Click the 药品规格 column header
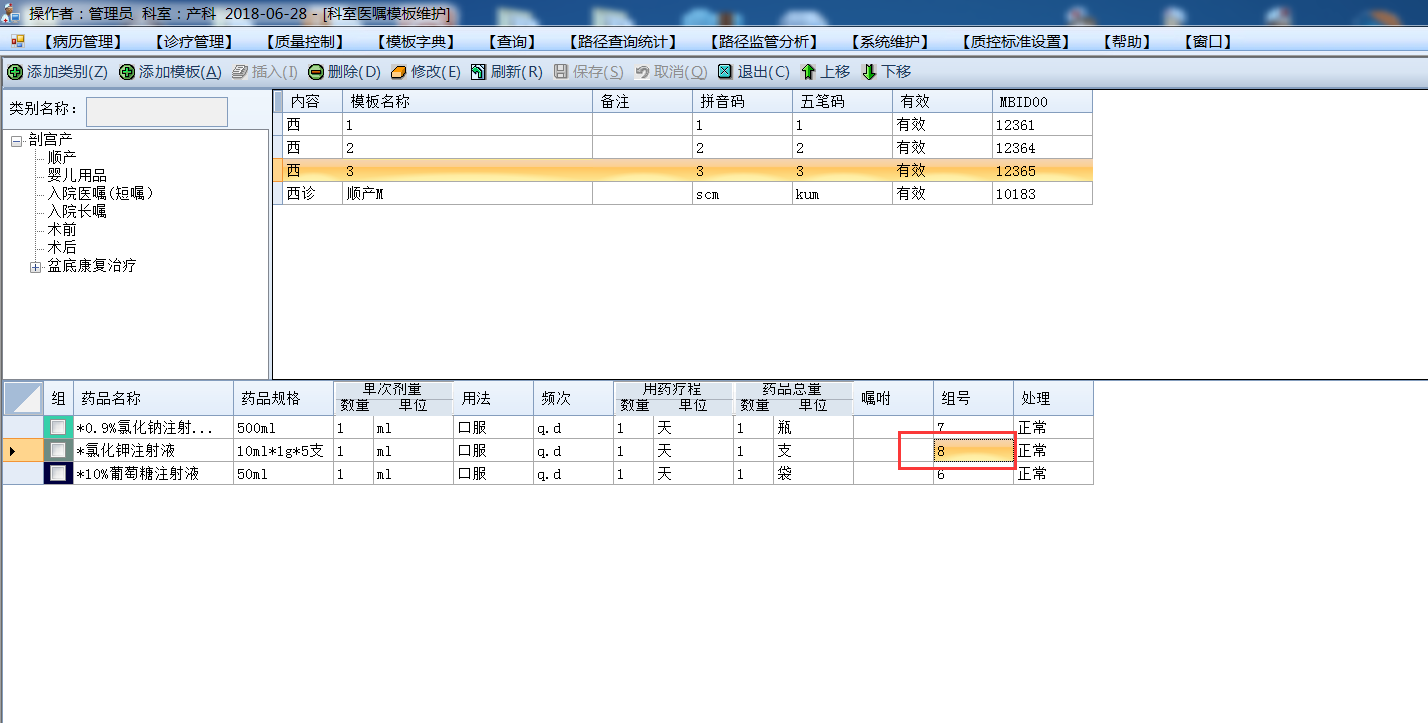Screen dimensions: 1428x723 coord(283,398)
